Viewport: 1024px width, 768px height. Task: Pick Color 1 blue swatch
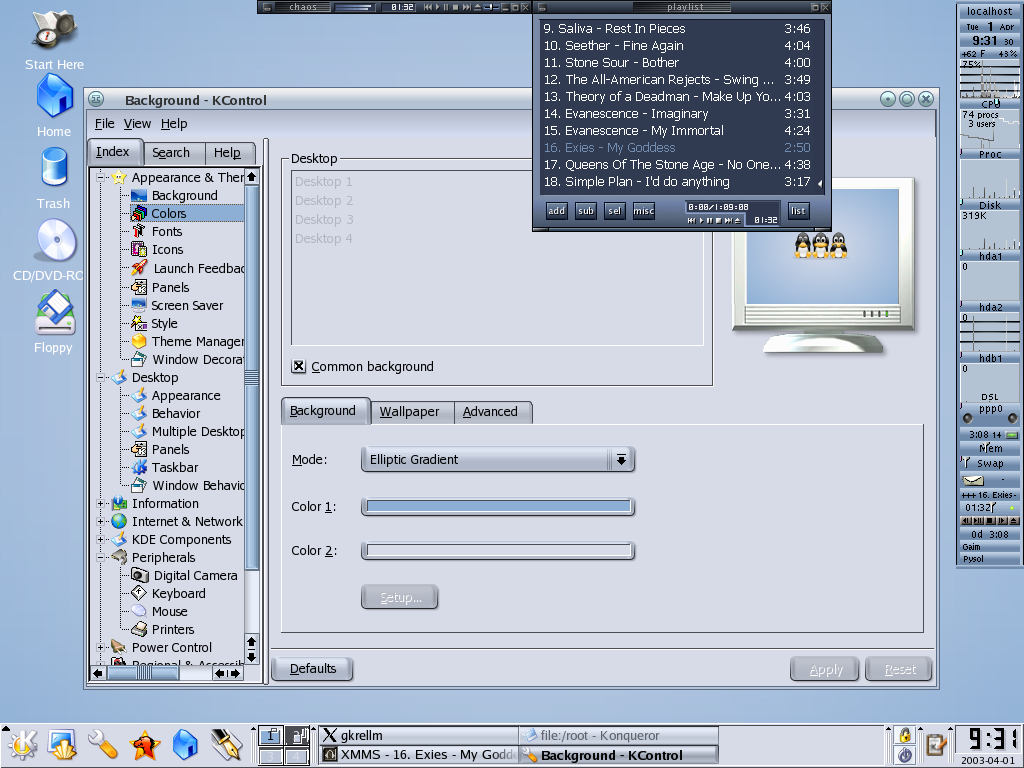coord(498,506)
